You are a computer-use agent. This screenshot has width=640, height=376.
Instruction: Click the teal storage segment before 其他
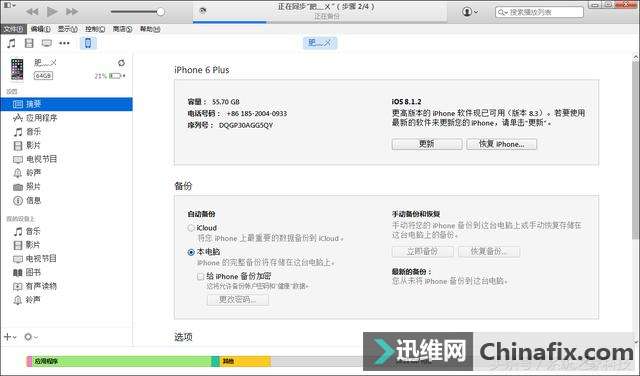point(216,361)
